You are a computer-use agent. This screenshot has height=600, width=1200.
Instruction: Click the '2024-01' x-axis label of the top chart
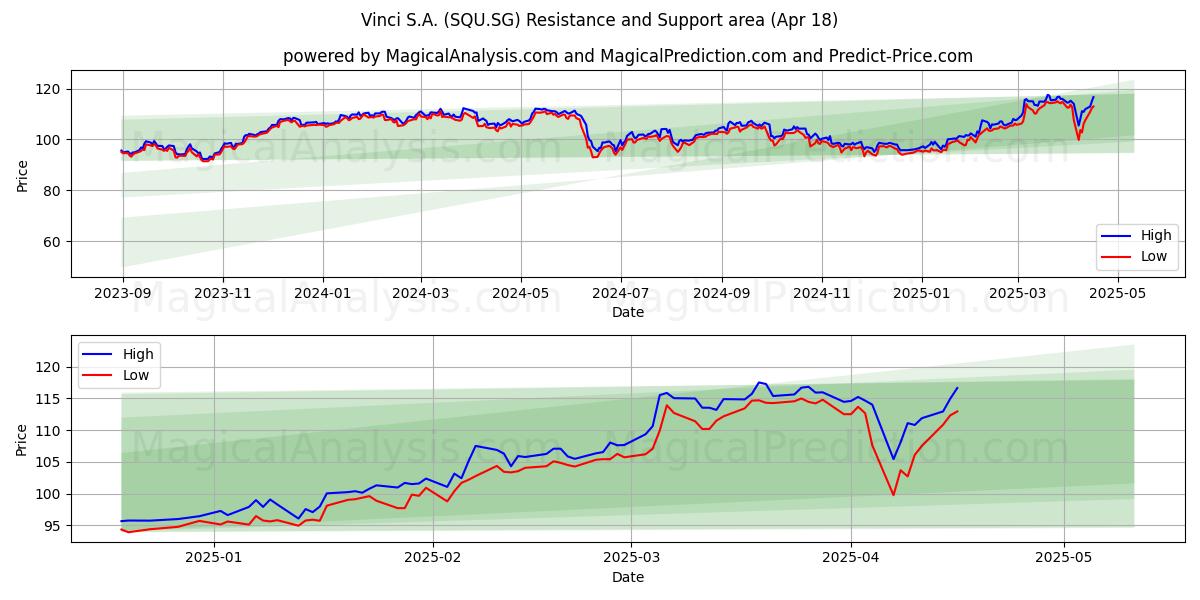pos(323,295)
